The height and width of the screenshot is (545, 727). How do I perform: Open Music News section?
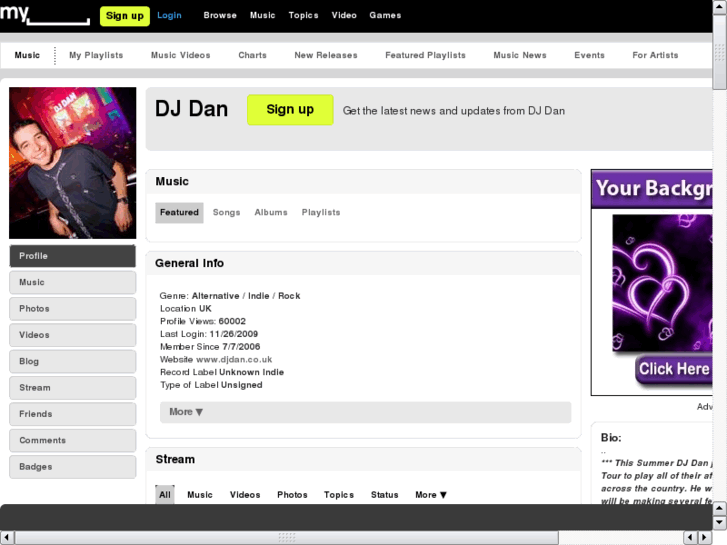[520, 55]
